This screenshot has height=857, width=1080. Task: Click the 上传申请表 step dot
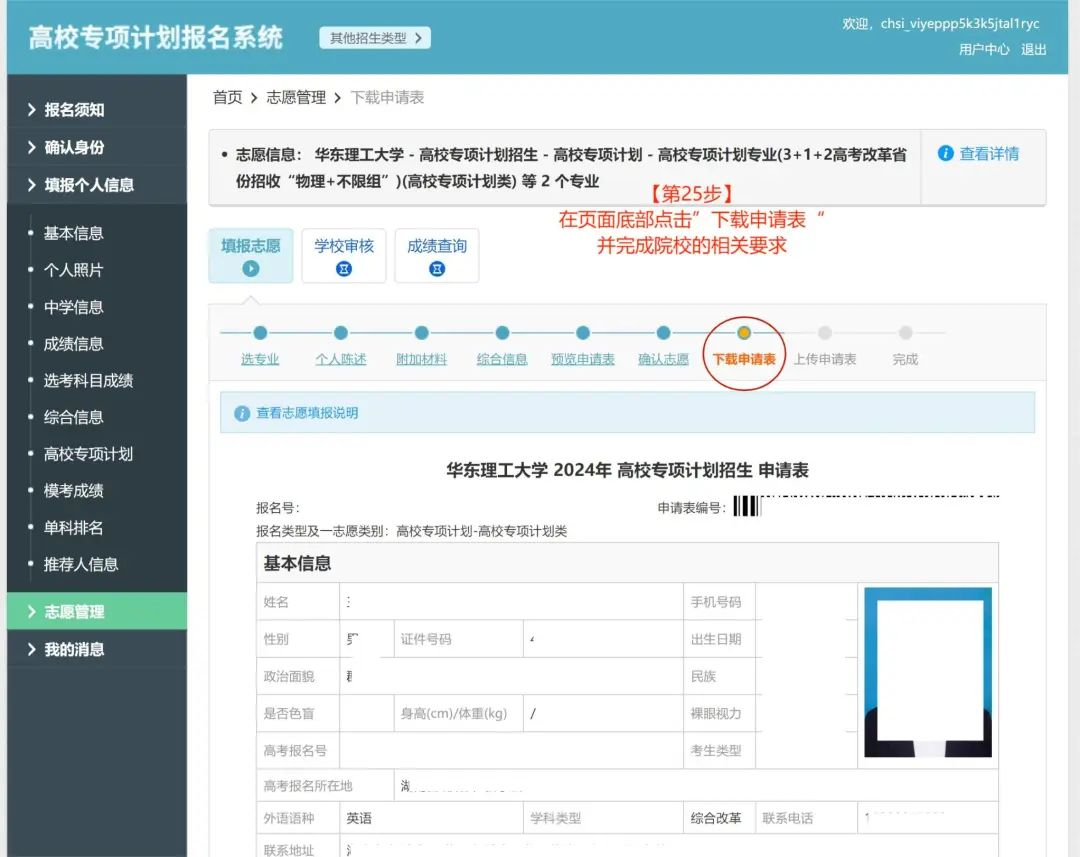click(x=824, y=332)
